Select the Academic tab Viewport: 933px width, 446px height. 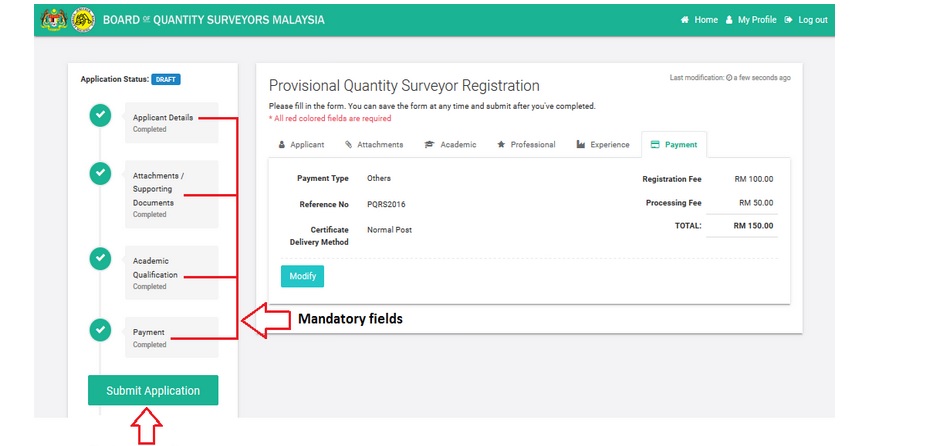click(x=450, y=145)
